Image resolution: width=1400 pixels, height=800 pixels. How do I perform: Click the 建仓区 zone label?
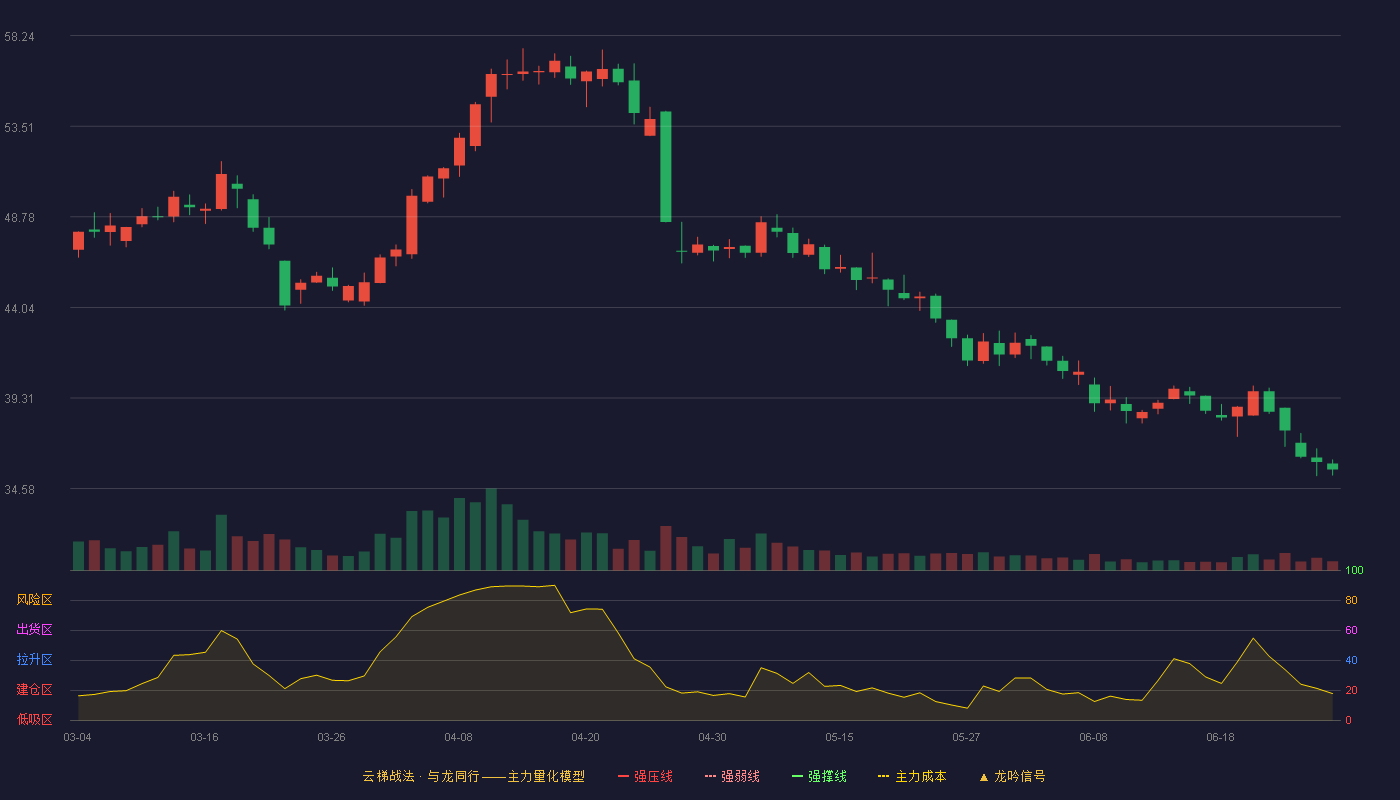click(35, 690)
